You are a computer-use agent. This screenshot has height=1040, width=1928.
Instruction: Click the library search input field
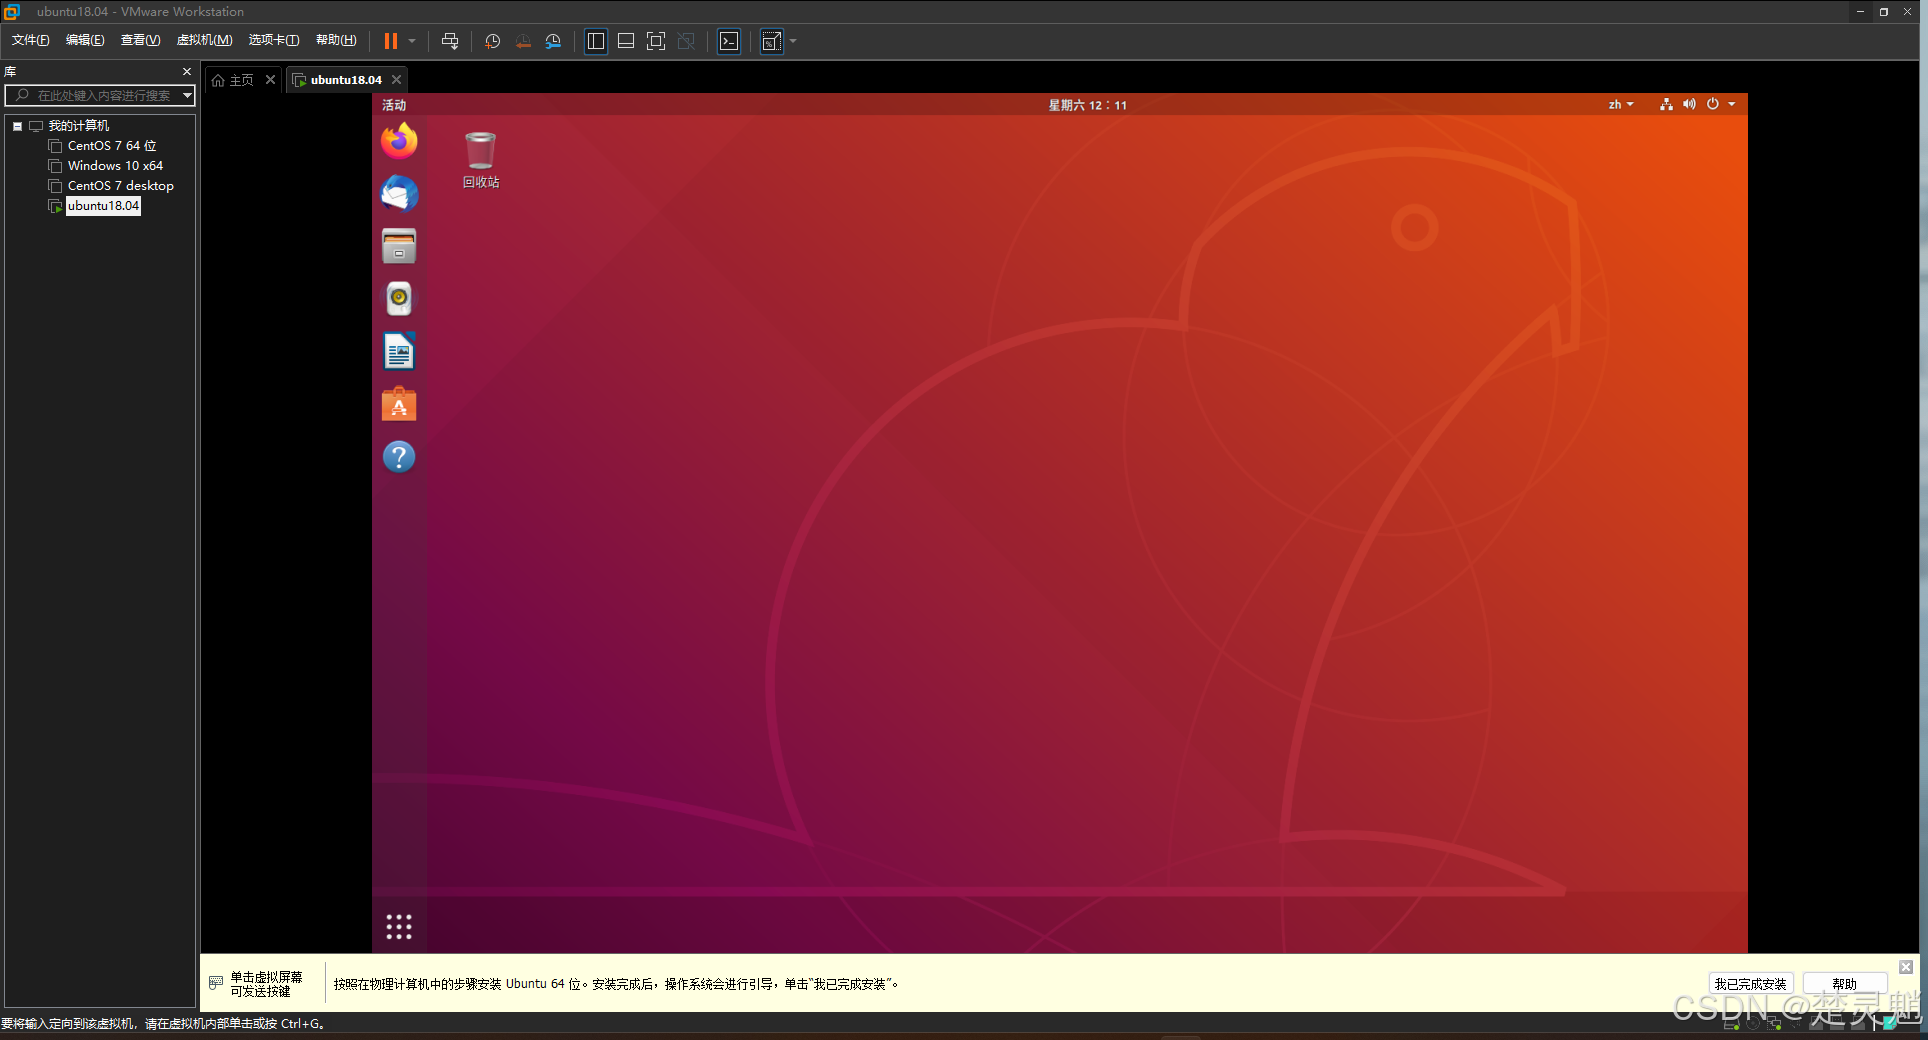coord(96,95)
